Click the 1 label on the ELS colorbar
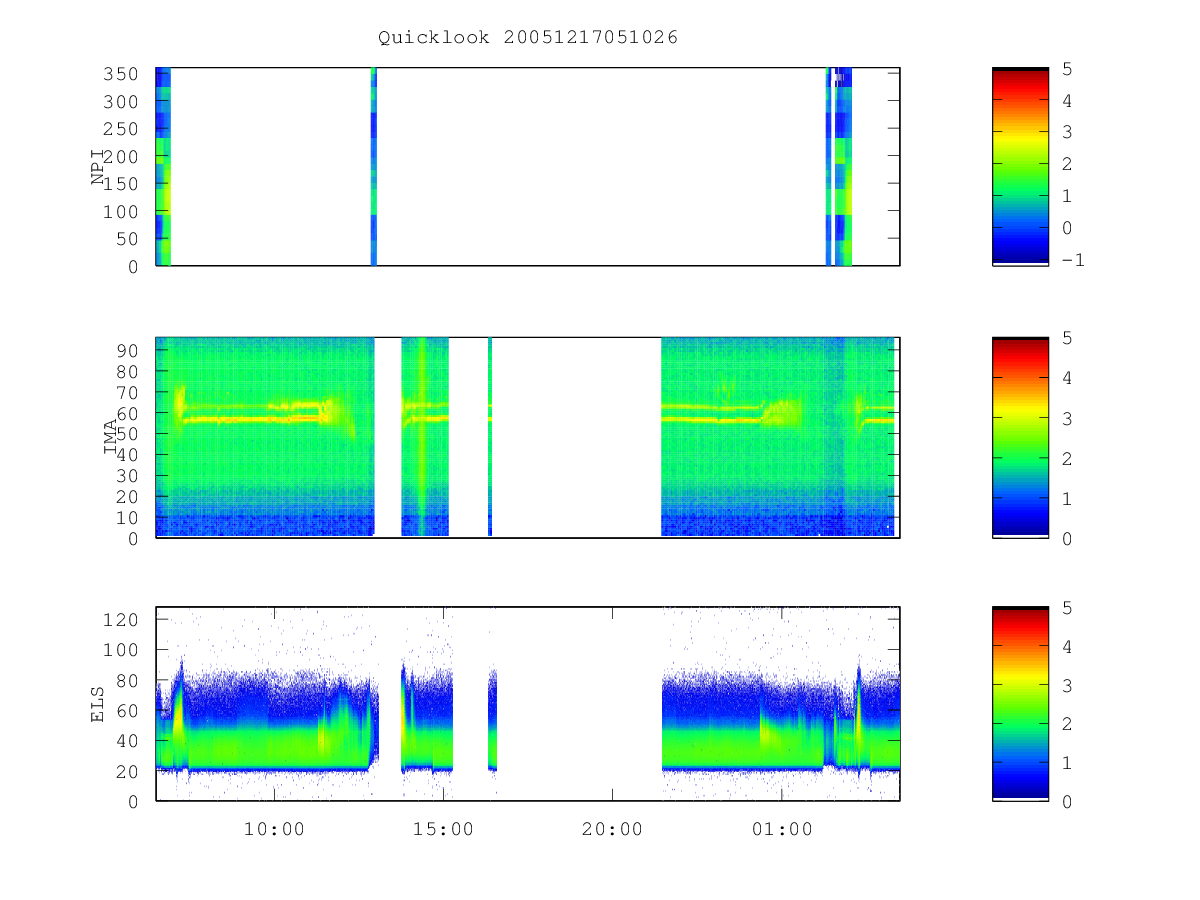 [1067, 762]
